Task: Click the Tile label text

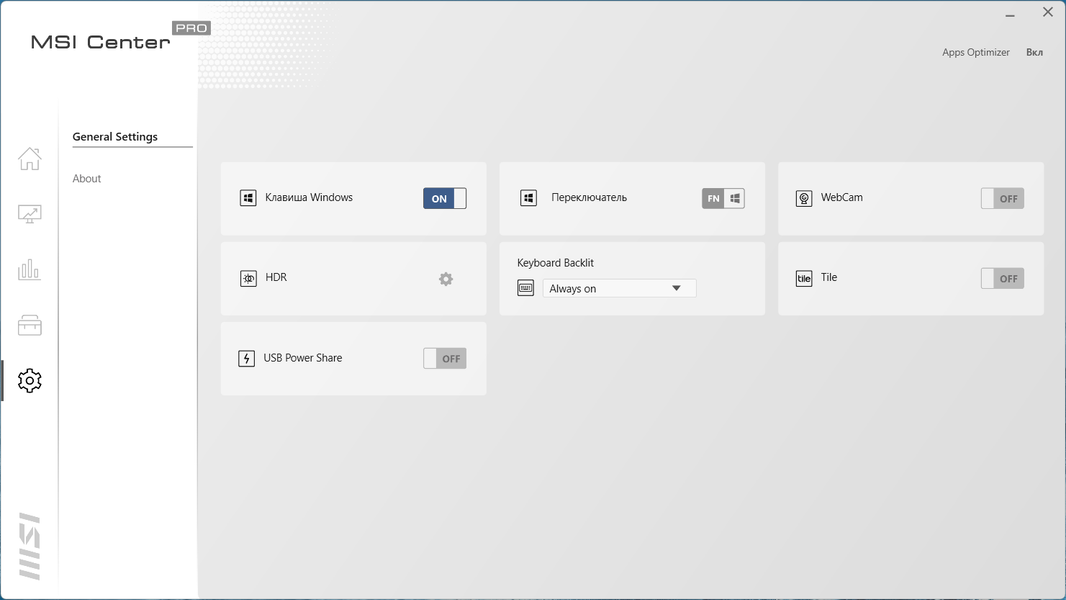Action: pos(829,277)
